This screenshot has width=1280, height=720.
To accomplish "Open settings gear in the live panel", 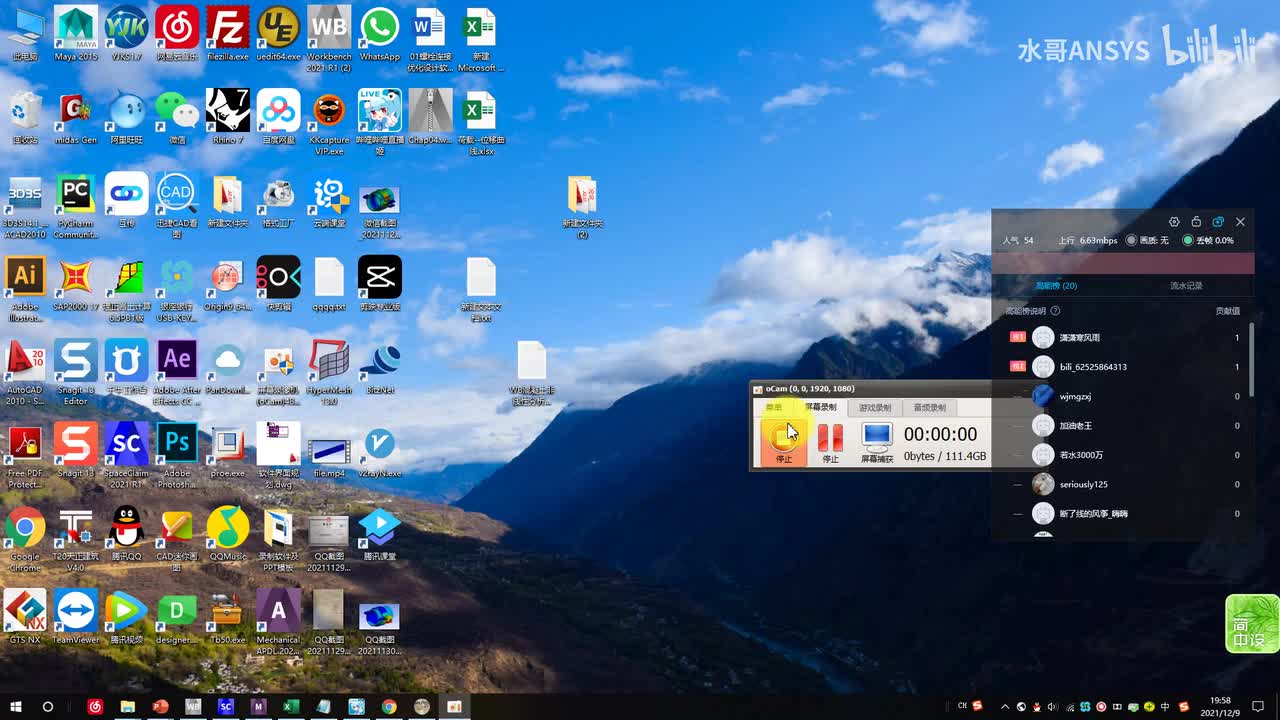I will (1174, 222).
